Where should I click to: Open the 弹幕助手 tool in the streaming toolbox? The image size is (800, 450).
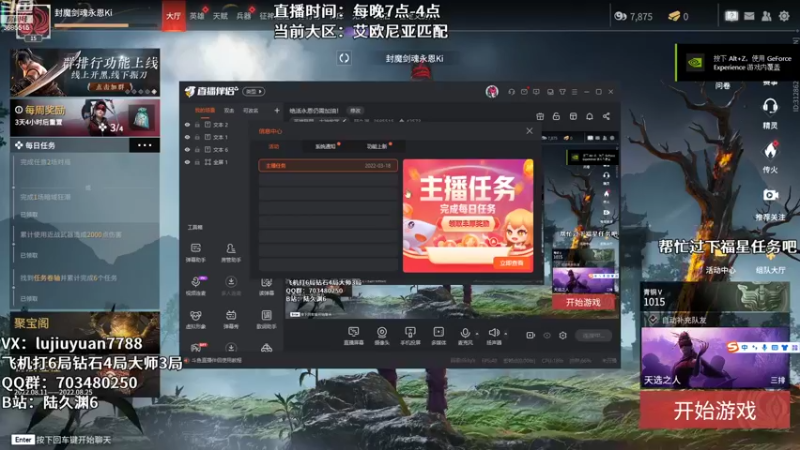click(x=195, y=252)
